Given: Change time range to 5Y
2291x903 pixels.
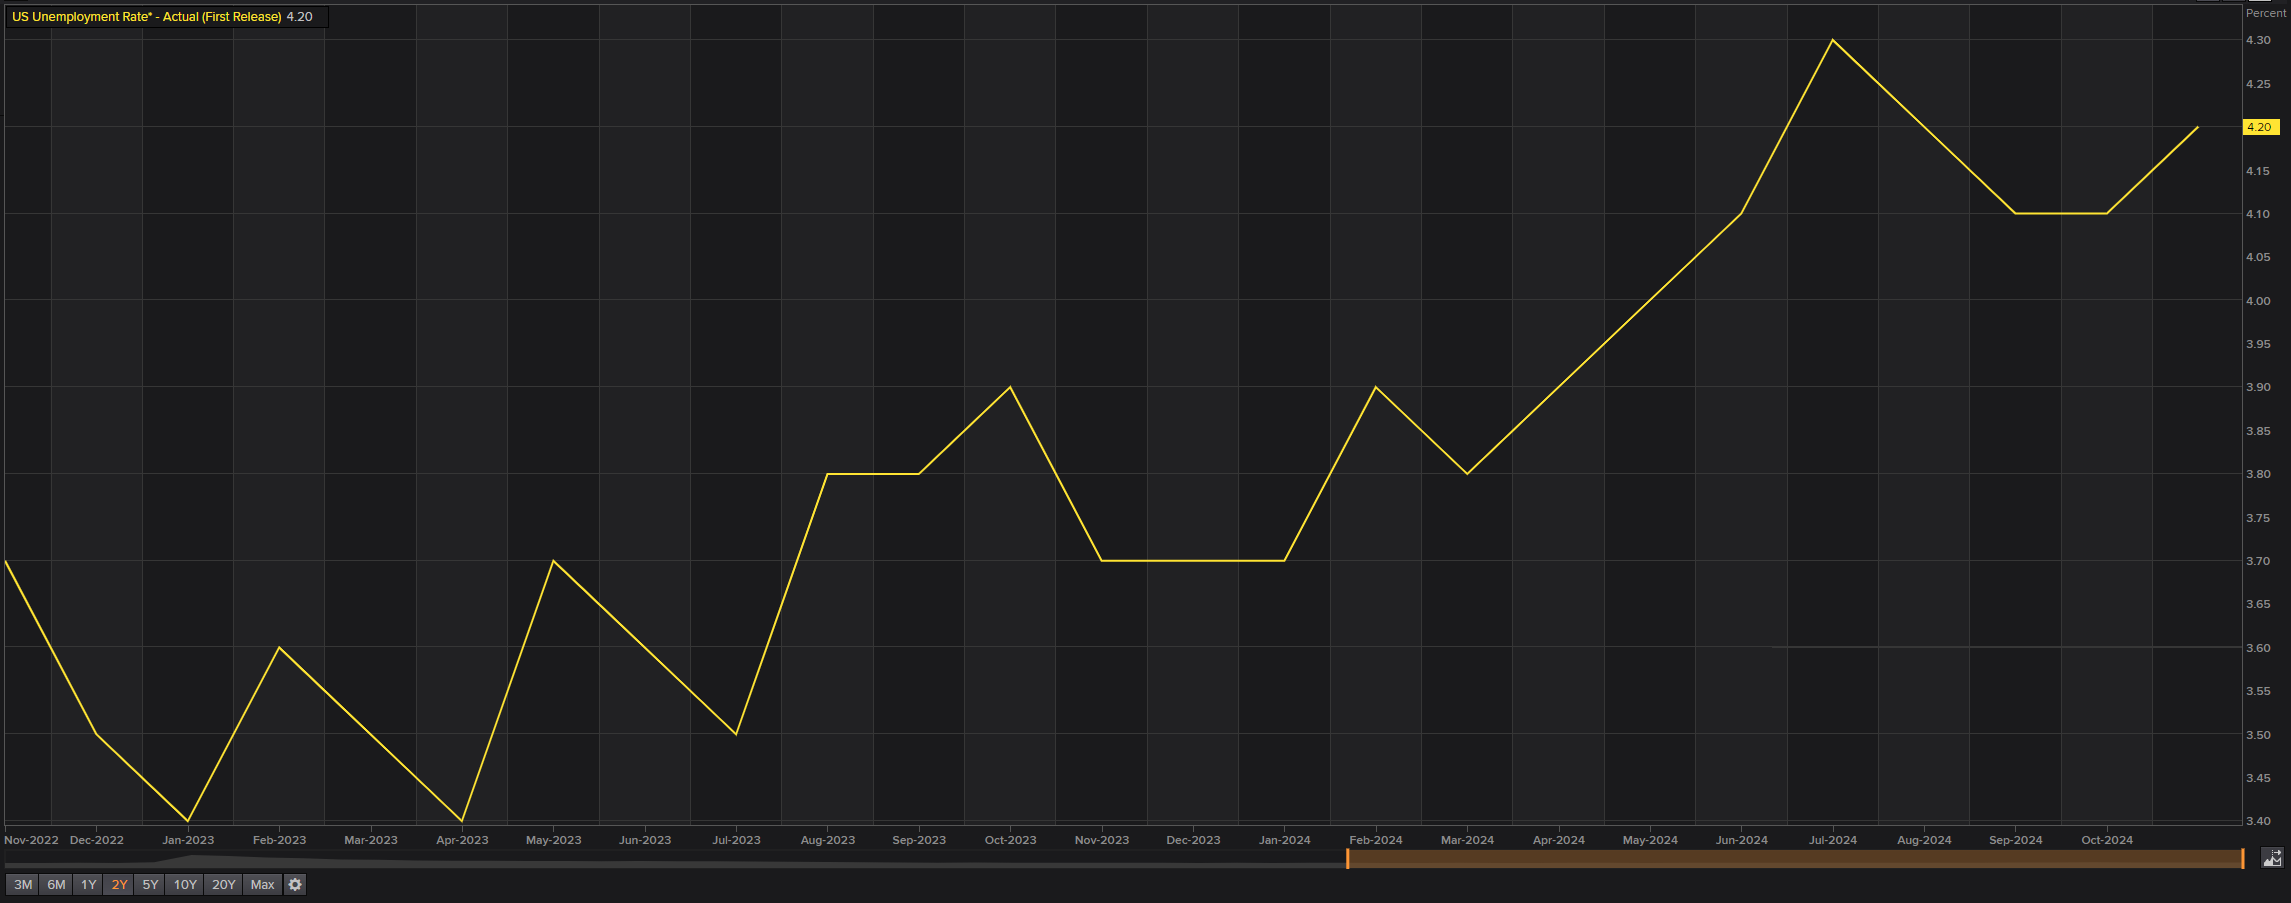Looking at the screenshot, I should (x=151, y=885).
